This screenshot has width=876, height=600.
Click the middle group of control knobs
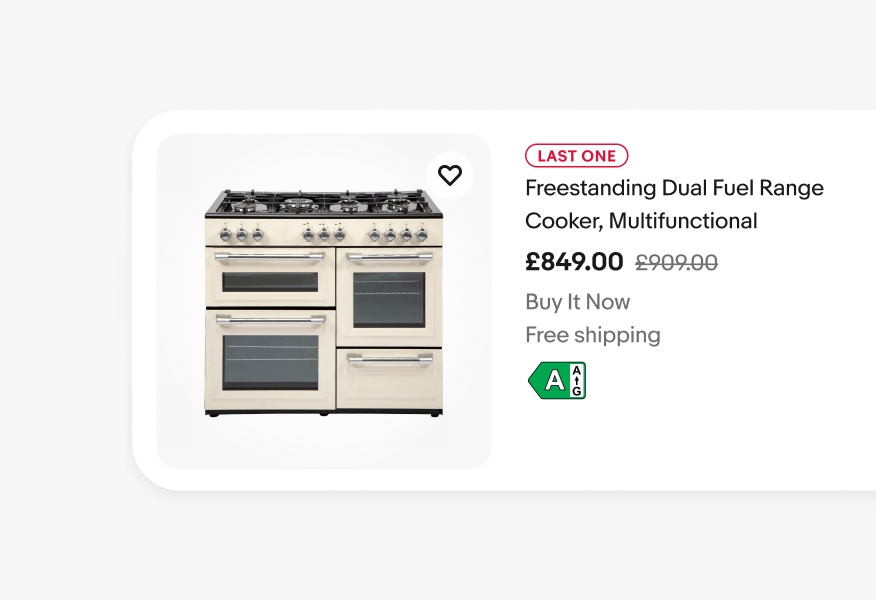point(324,233)
